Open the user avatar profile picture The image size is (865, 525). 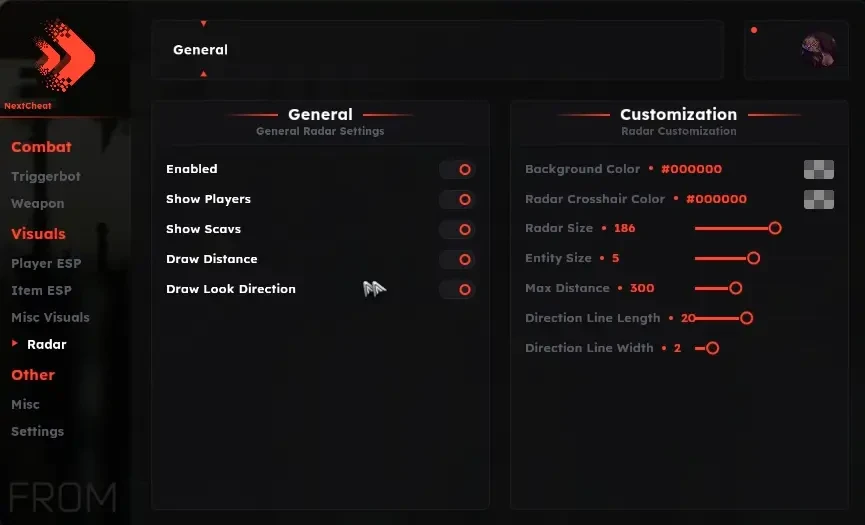pos(819,50)
